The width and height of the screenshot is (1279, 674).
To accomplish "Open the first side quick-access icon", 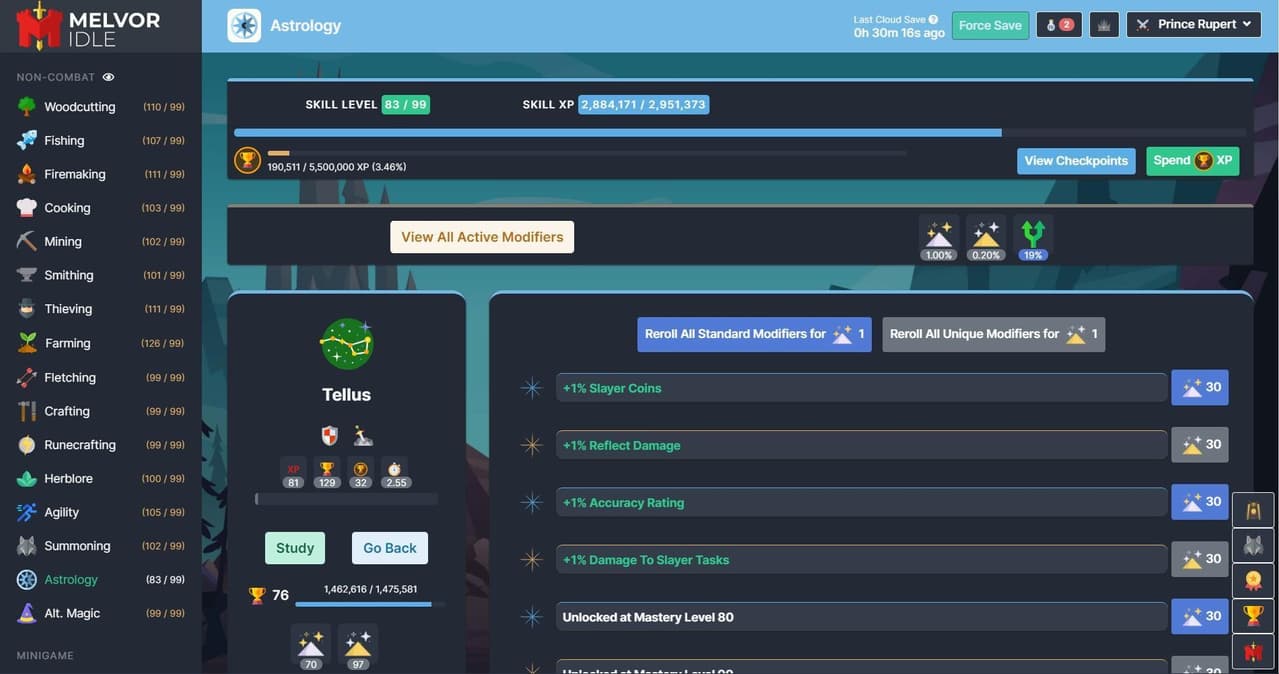I will (x=1253, y=510).
